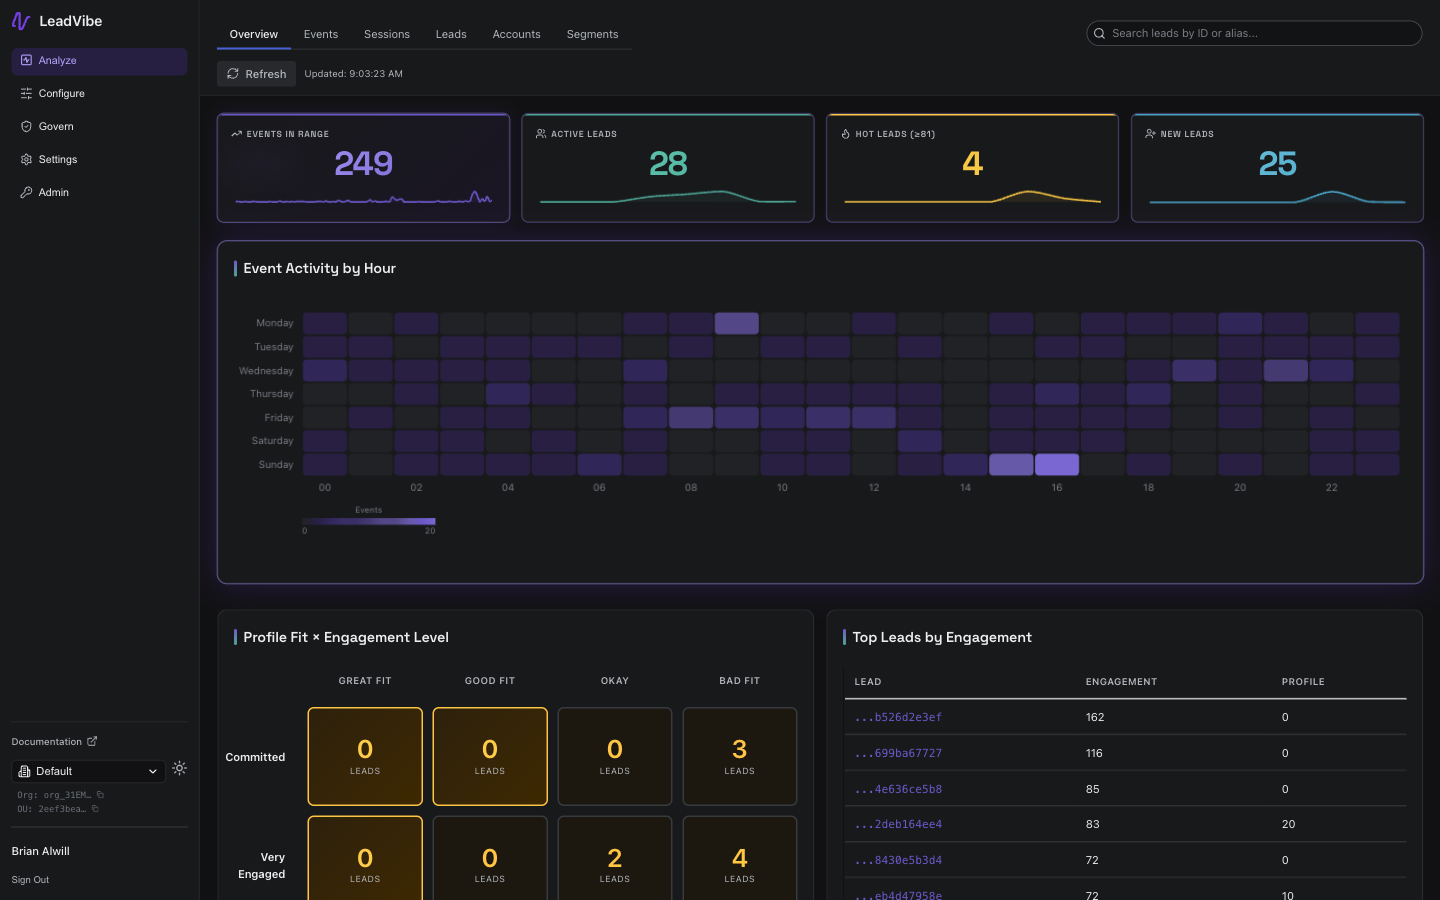Open the Configure section icon
Viewport: 1440px width, 900px height.
tap(24, 93)
